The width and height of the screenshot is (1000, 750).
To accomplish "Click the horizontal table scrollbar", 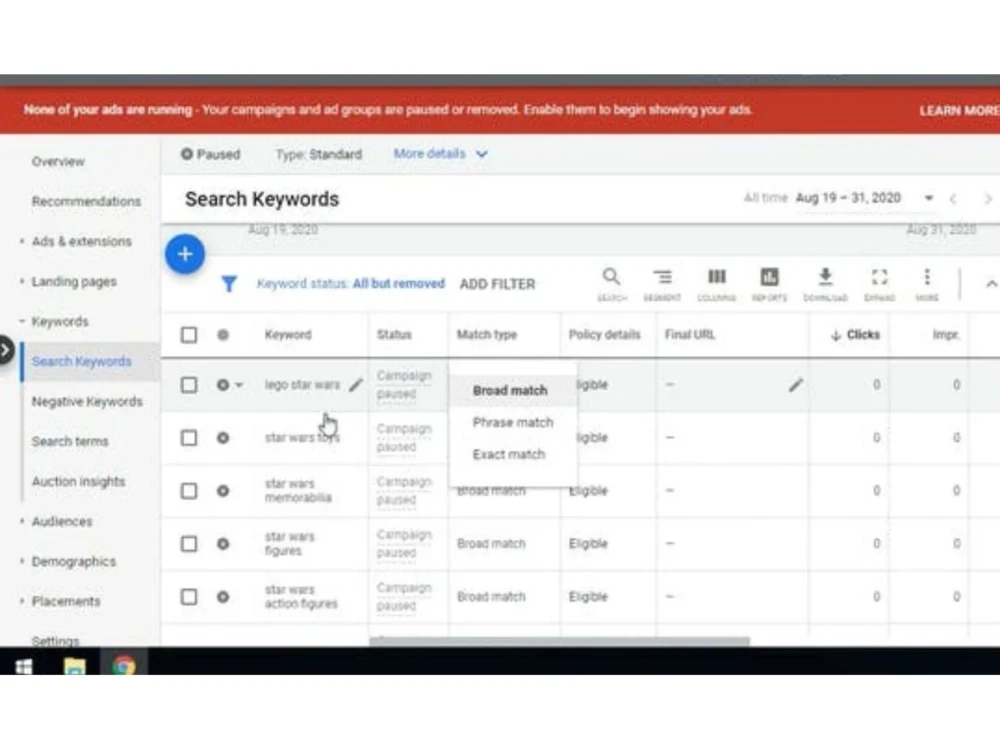I will [x=559, y=640].
